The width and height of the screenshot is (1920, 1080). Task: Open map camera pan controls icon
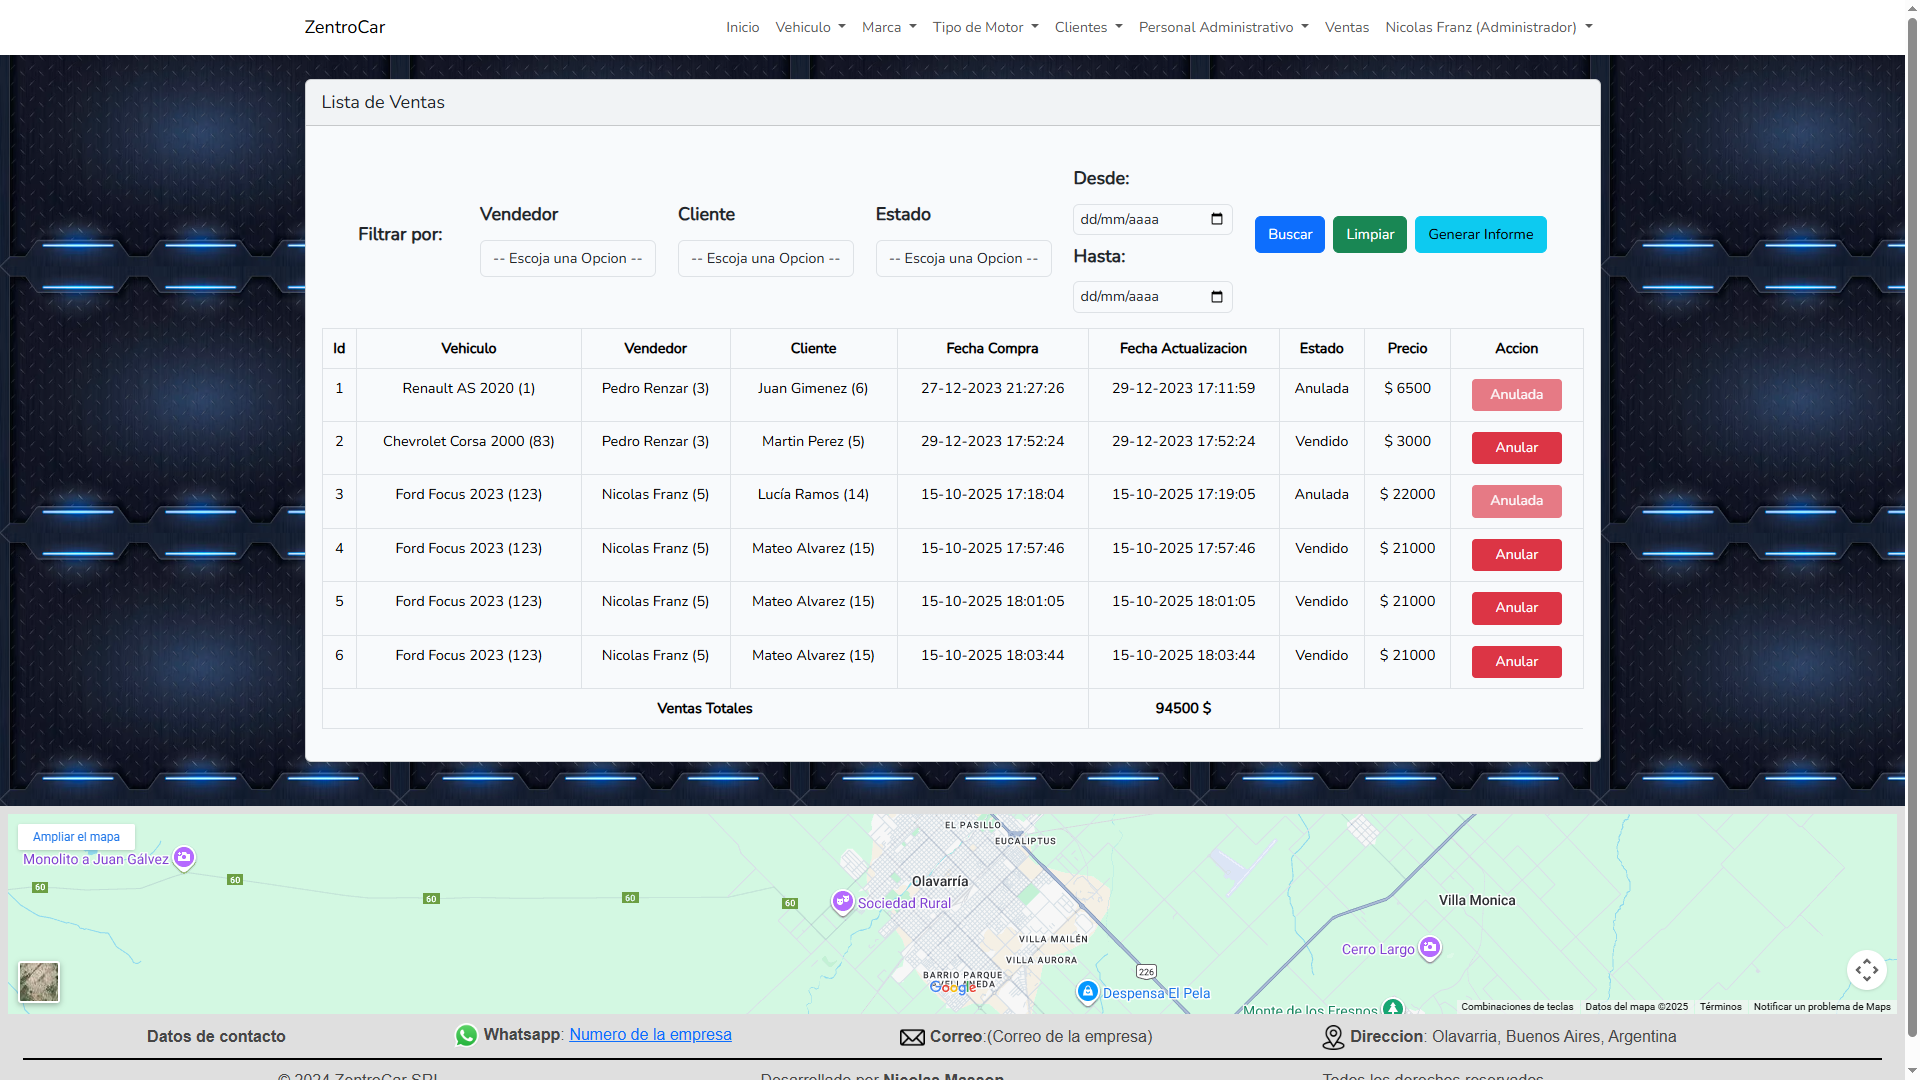tap(1866, 969)
